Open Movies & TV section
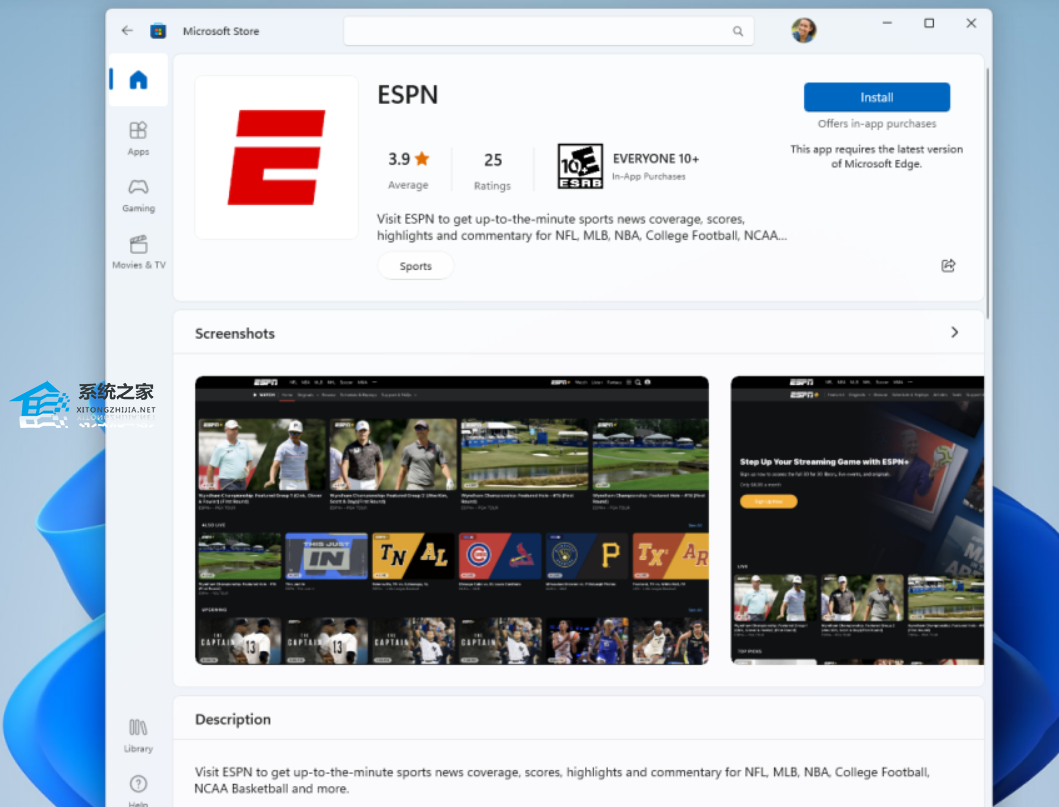This screenshot has width=1059, height=807. click(x=138, y=252)
